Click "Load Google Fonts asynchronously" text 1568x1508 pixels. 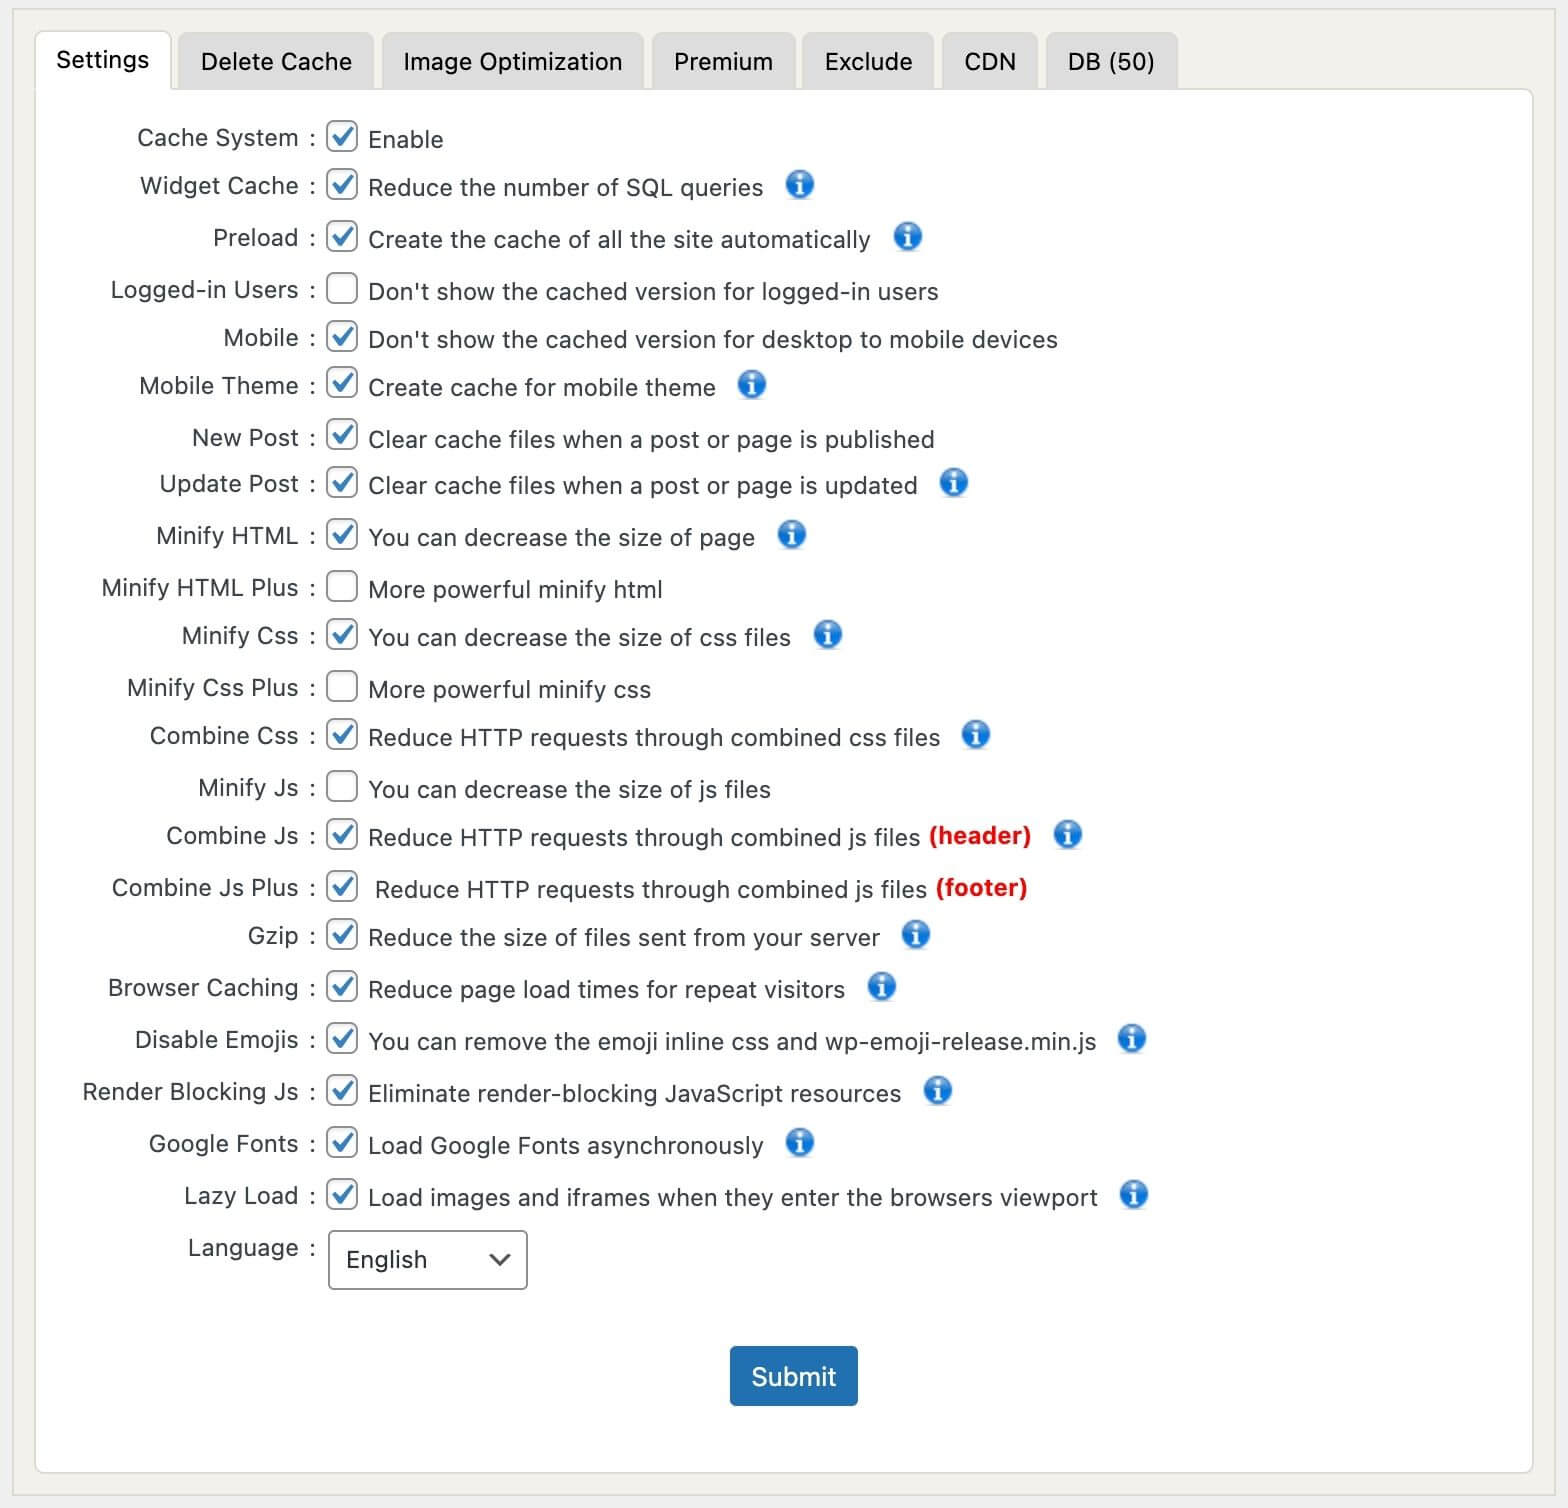[565, 1146]
